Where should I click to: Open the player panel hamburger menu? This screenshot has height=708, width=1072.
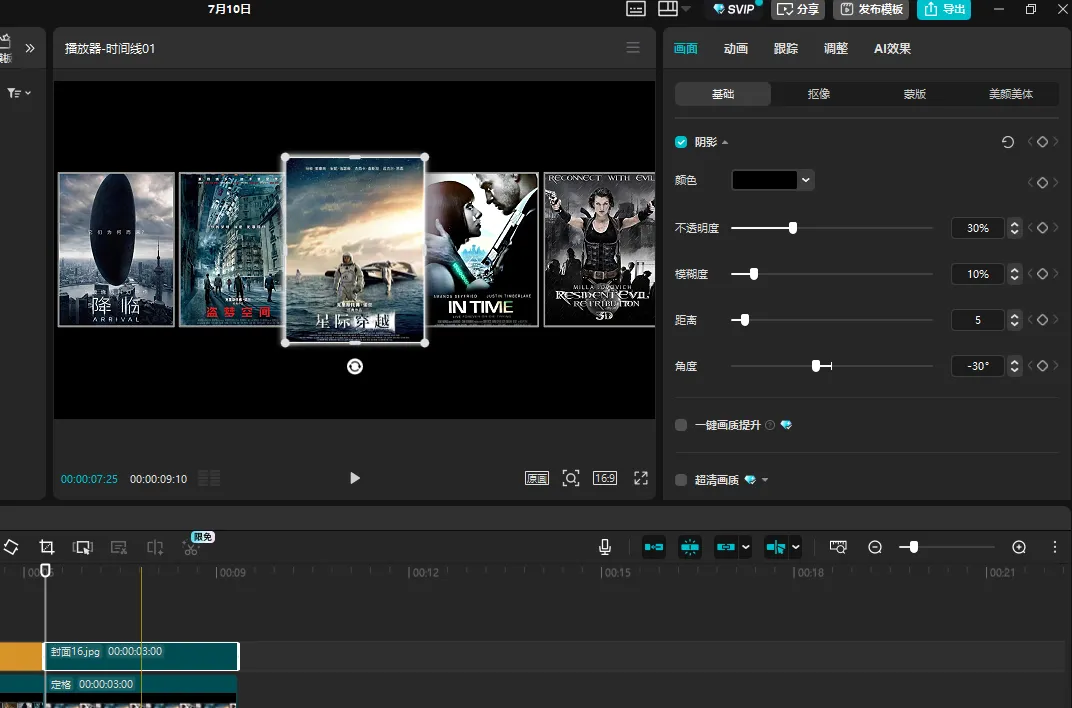pos(633,48)
